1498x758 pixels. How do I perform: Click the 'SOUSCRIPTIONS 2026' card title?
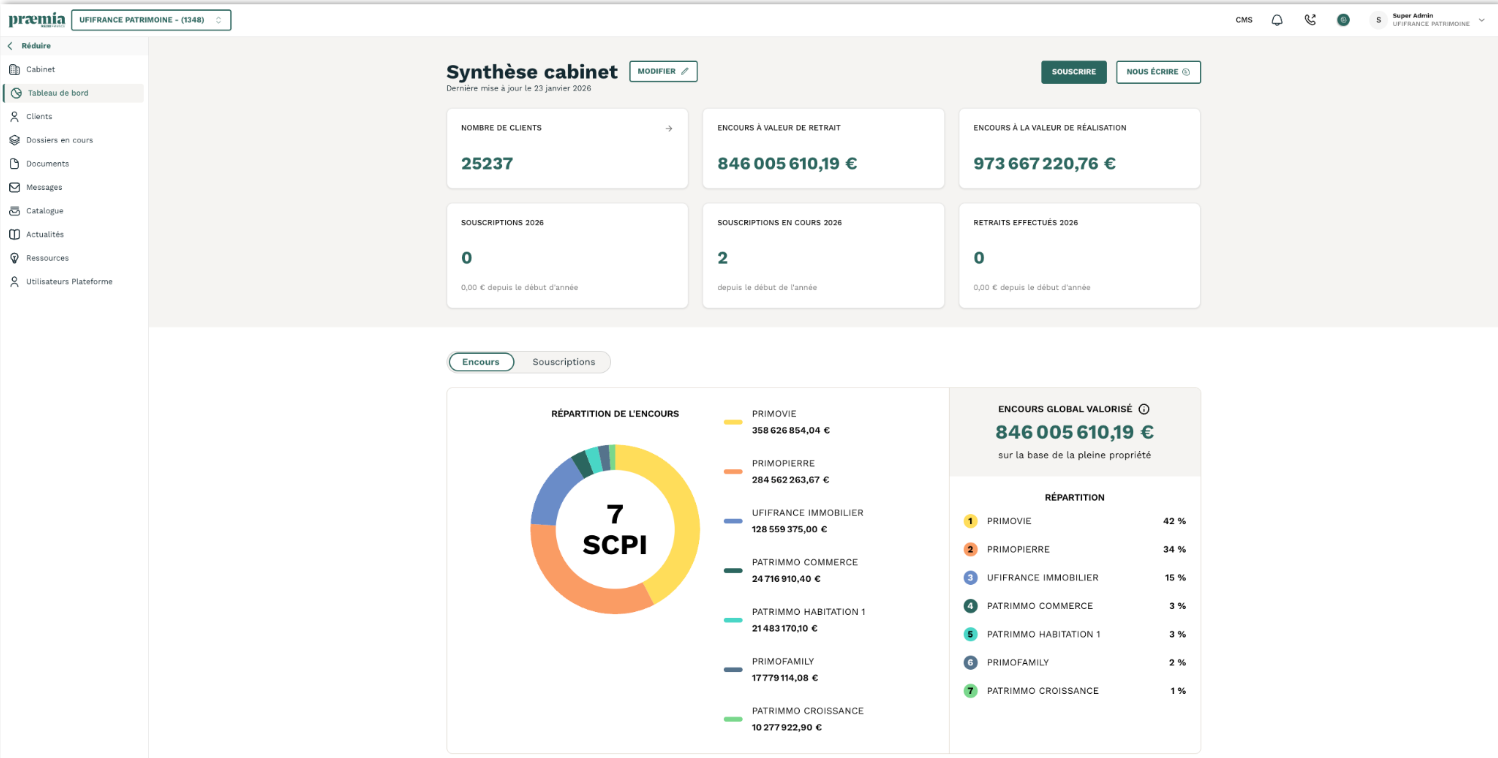[x=502, y=223]
